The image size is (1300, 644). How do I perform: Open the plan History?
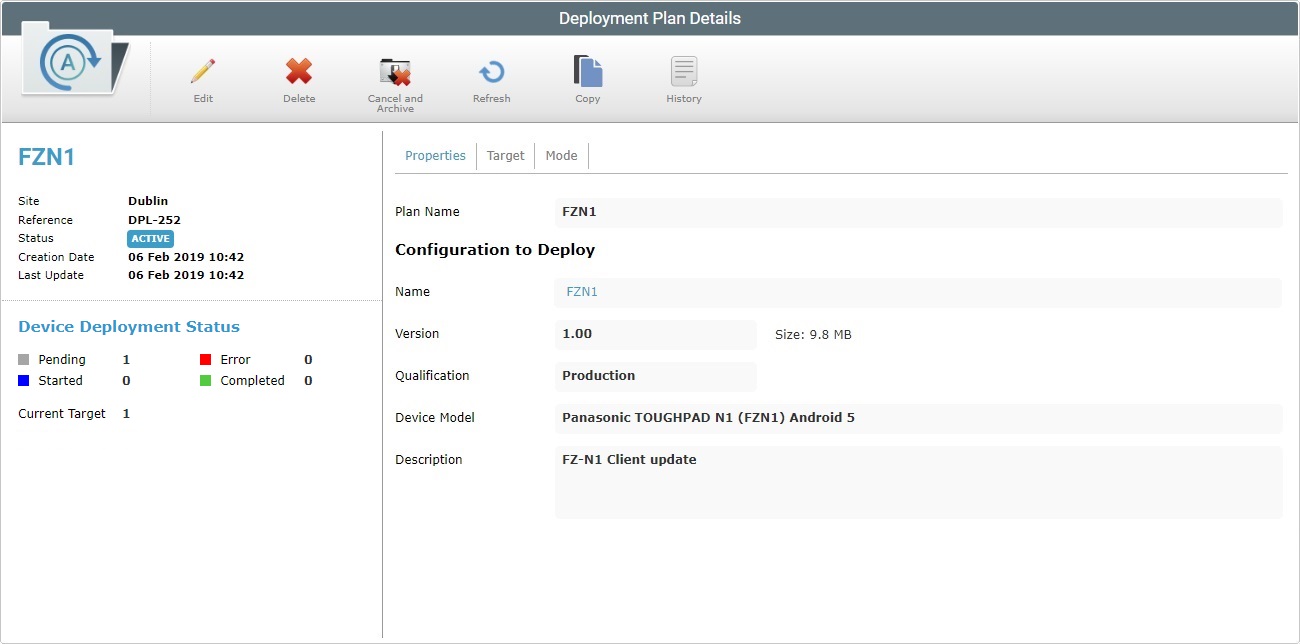(683, 72)
